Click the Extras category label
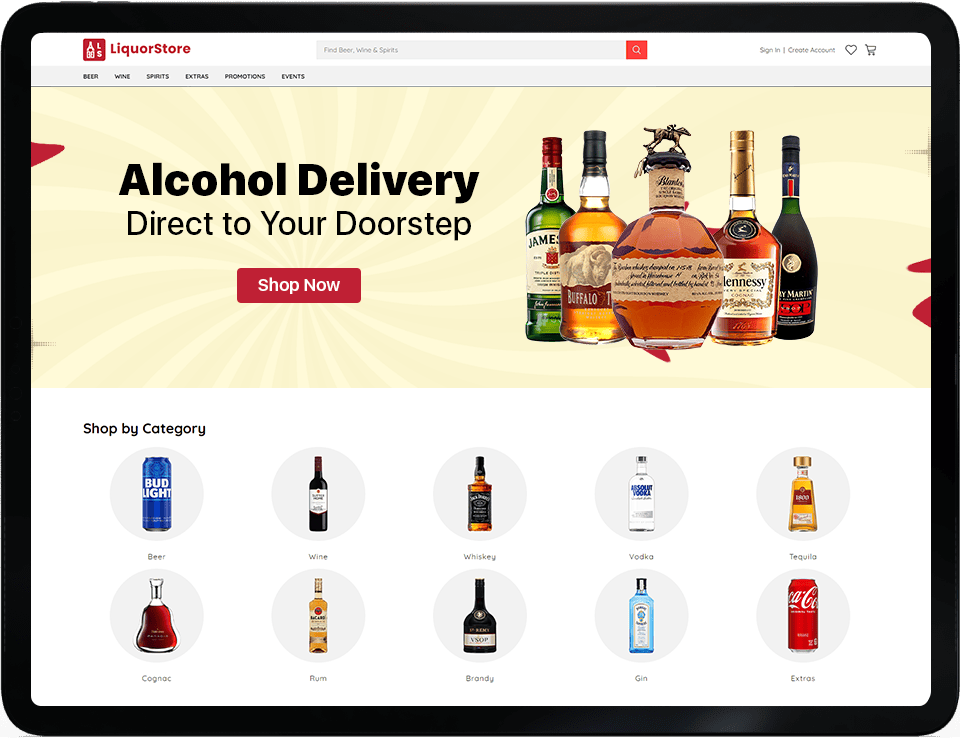This screenshot has height=738, width=960. [803, 679]
